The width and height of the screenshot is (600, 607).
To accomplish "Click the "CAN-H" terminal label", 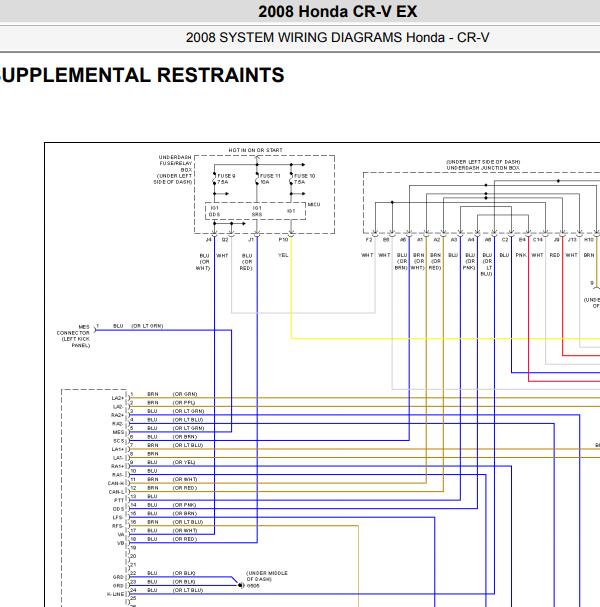I will (116, 484).
